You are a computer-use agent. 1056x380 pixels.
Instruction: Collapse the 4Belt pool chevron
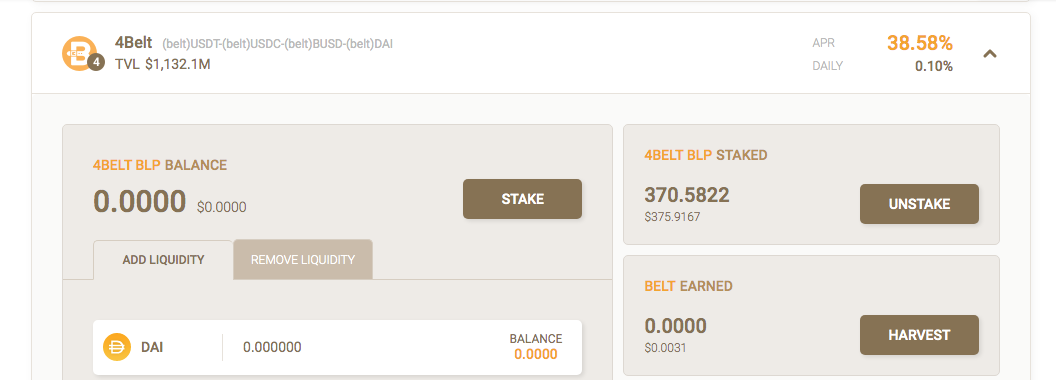point(989,54)
